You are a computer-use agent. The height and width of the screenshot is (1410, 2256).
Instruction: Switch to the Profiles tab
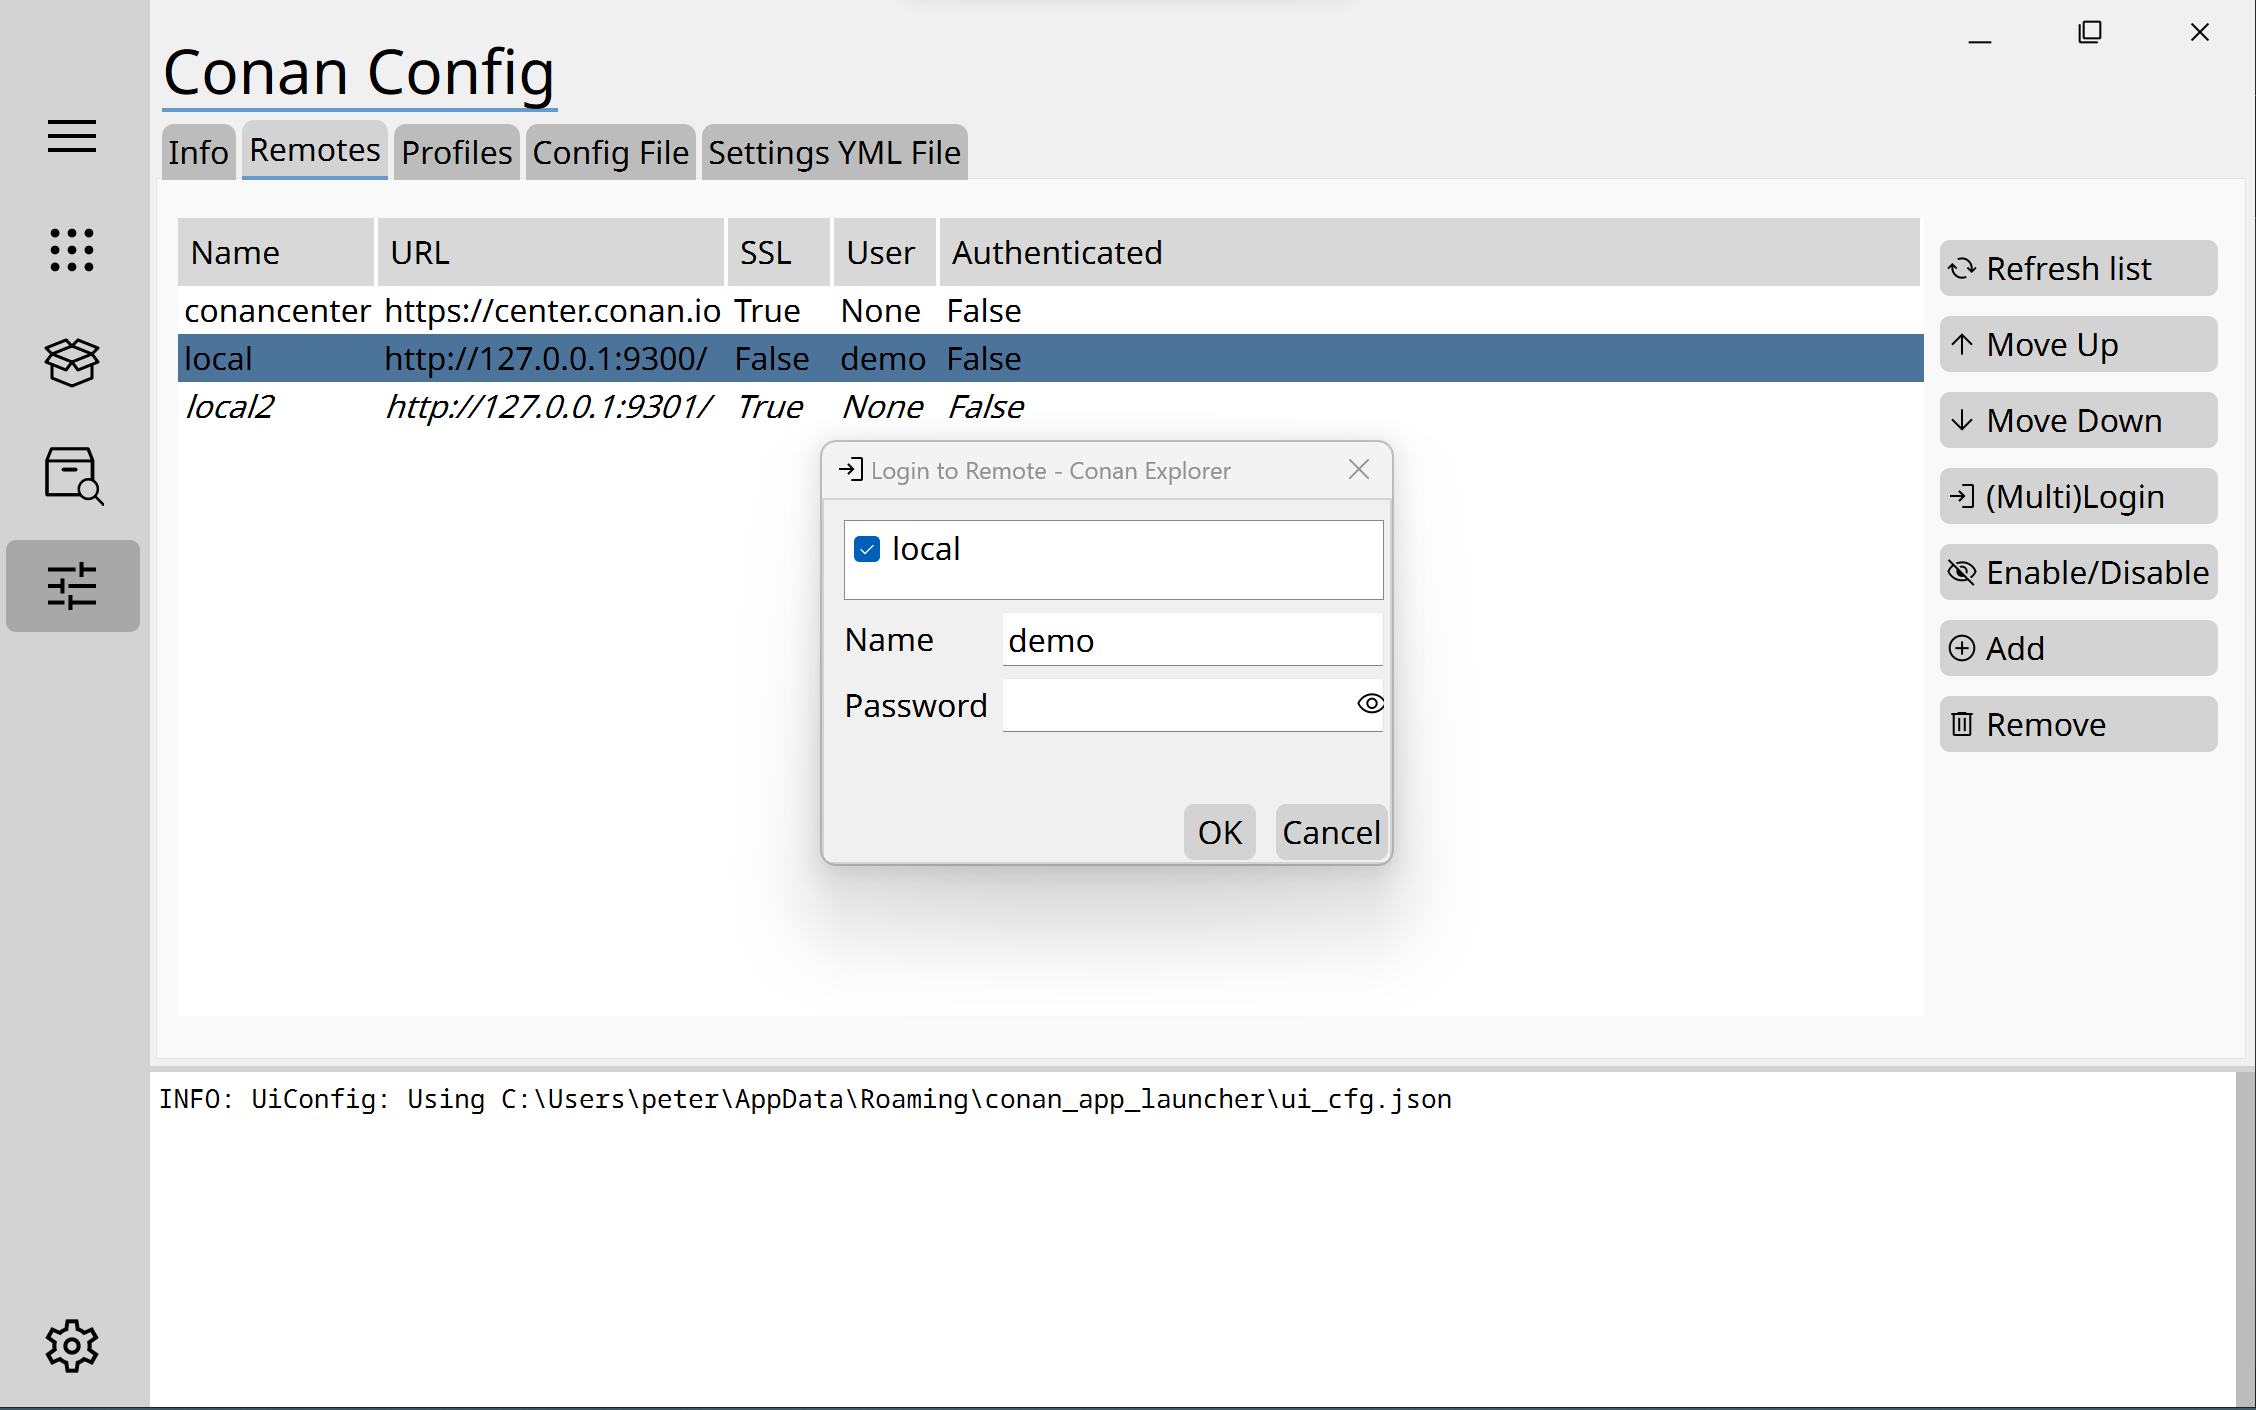[x=456, y=152]
